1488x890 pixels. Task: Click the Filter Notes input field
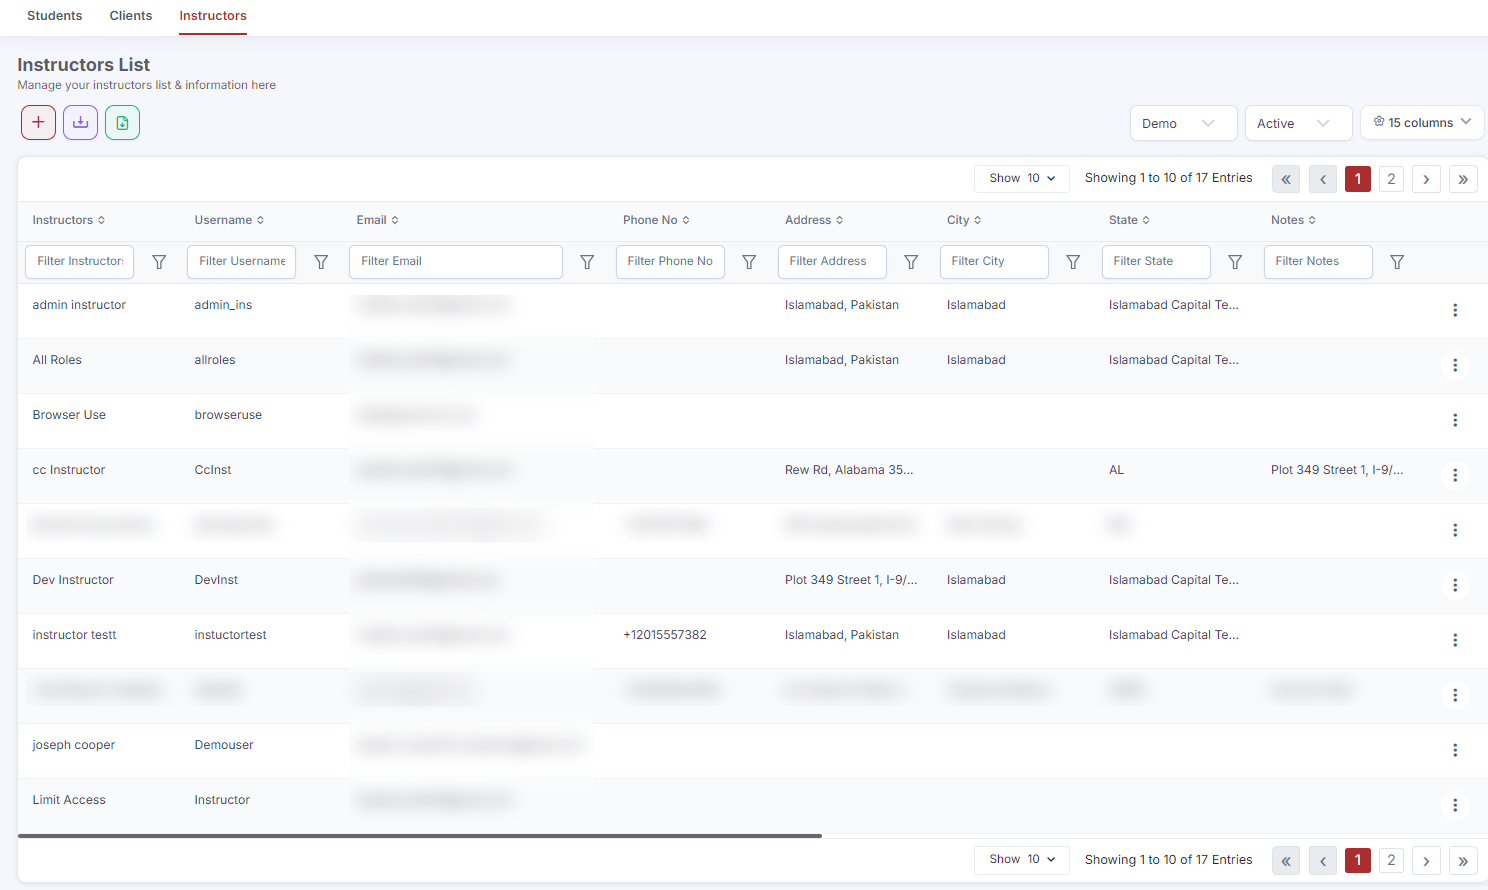point(1318,262)
